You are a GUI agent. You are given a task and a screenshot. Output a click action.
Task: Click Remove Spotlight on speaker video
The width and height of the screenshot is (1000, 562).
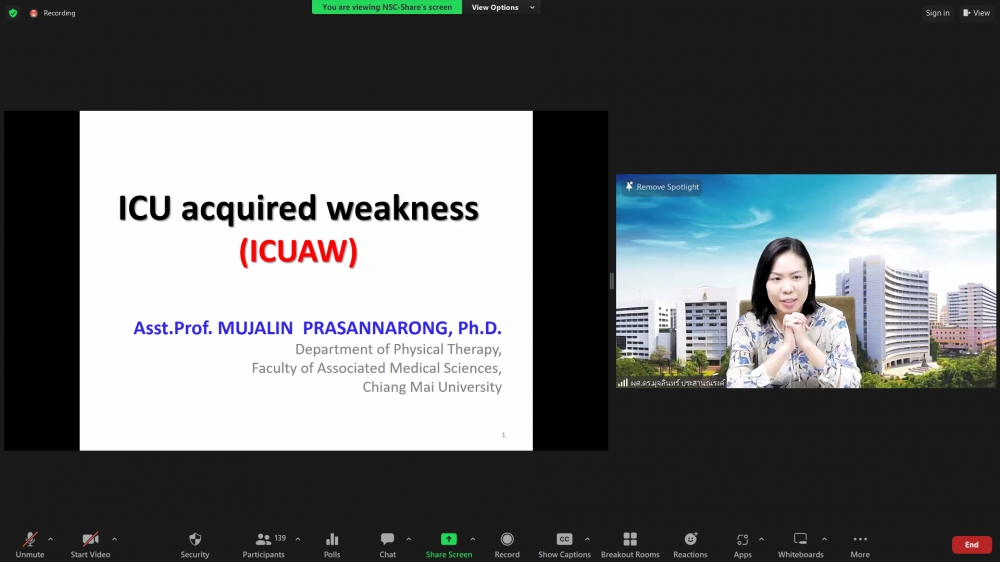pos(661,187)
